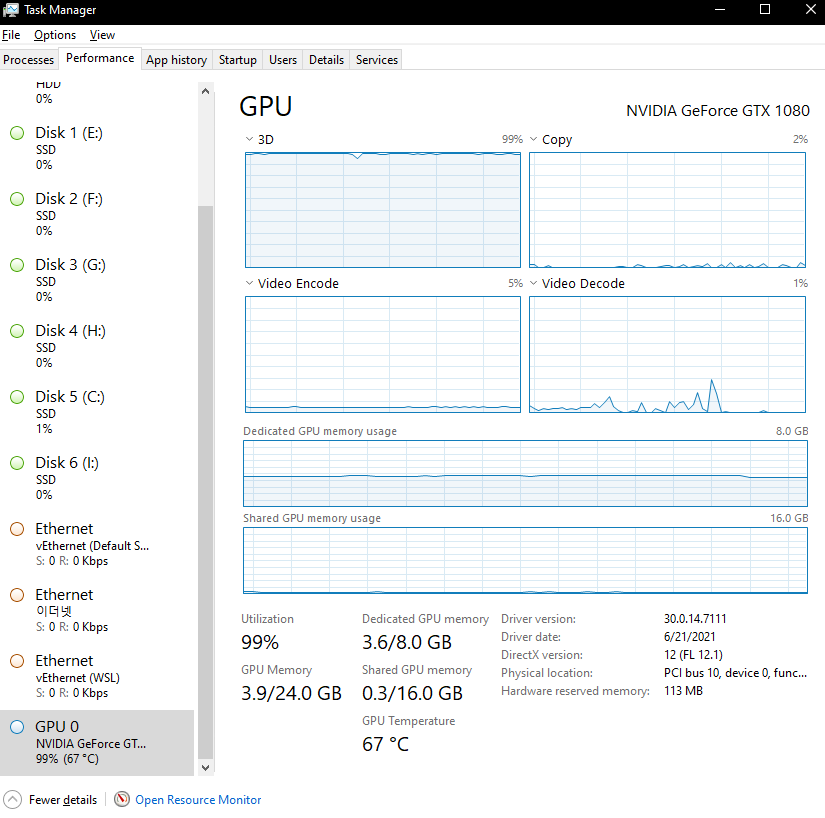
Task: Select Disk 4 (H:) in sidebar
Action: click(97, 347)
